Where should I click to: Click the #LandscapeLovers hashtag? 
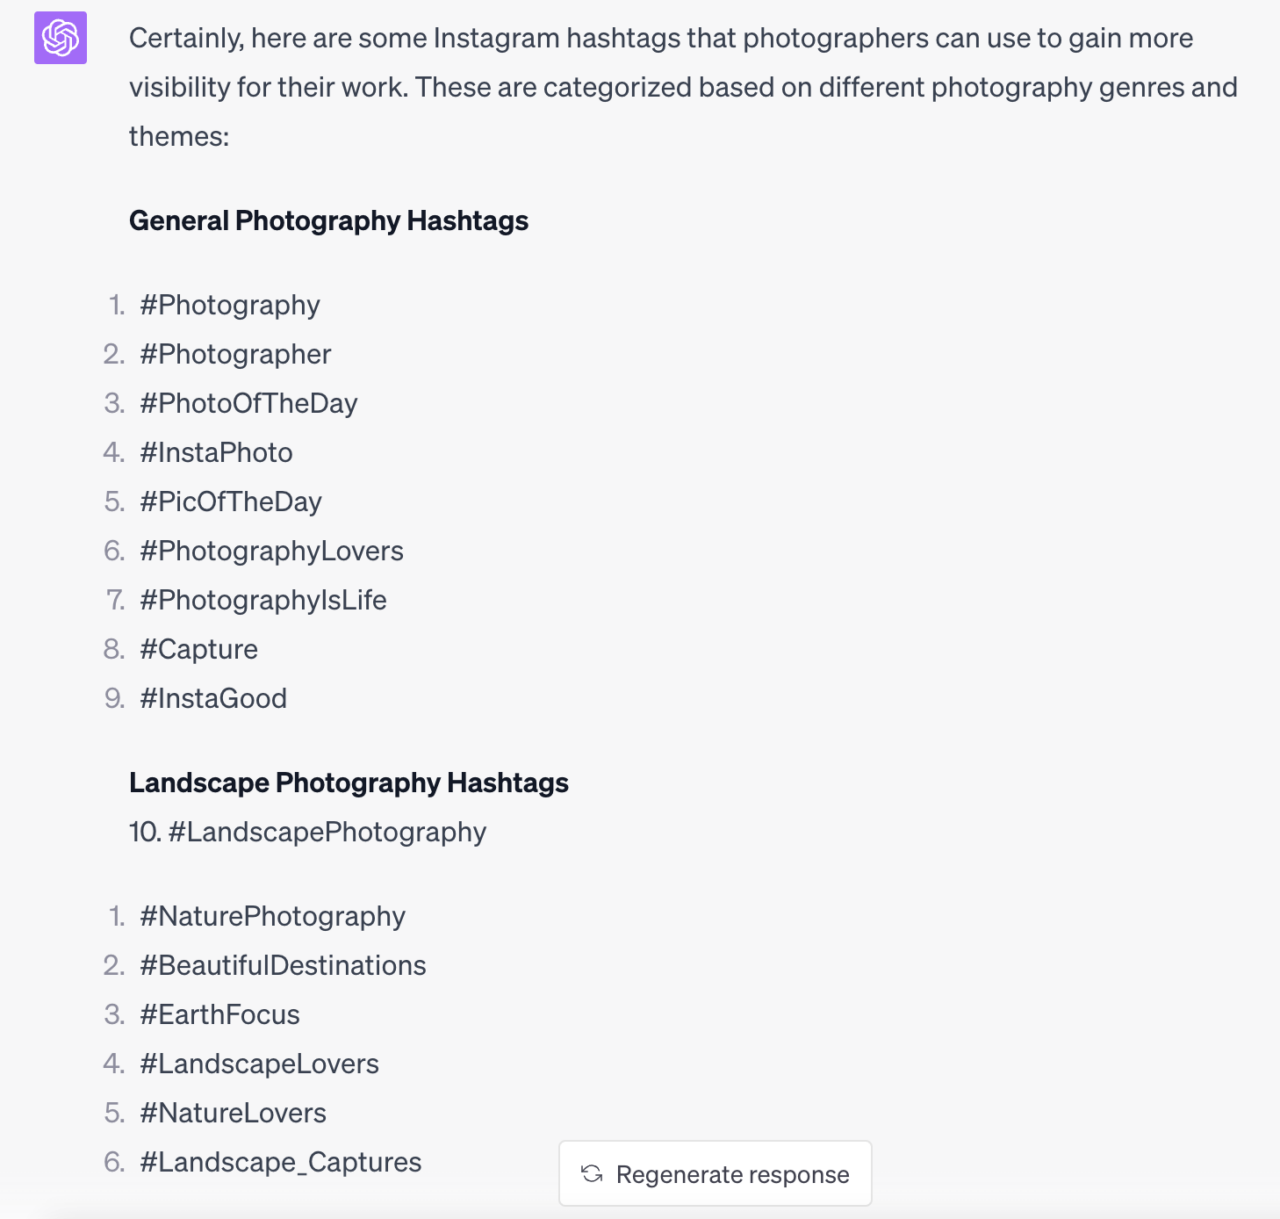coord(259,1064)
